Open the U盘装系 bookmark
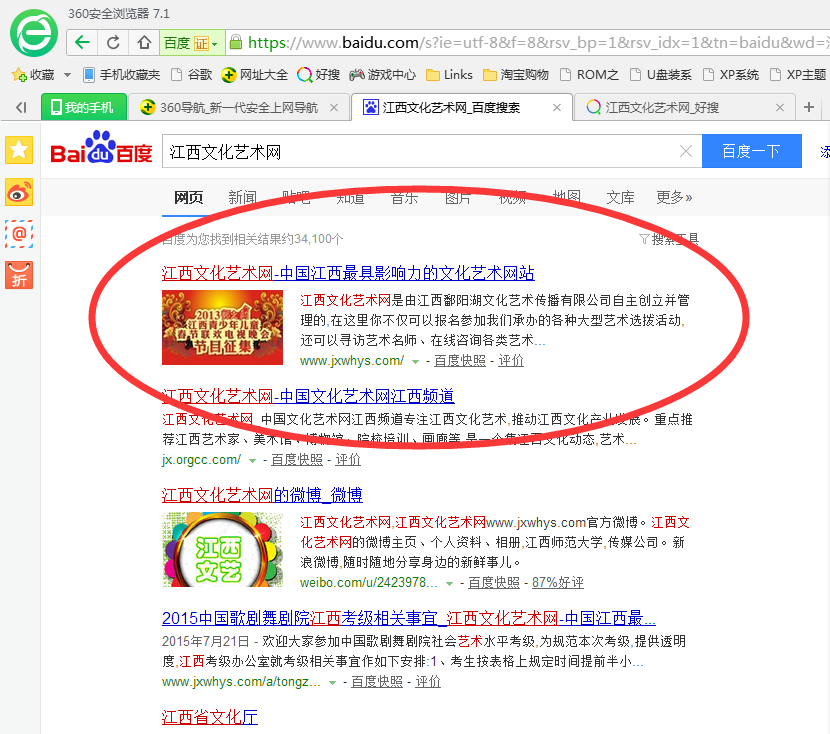 click(661, 75)
